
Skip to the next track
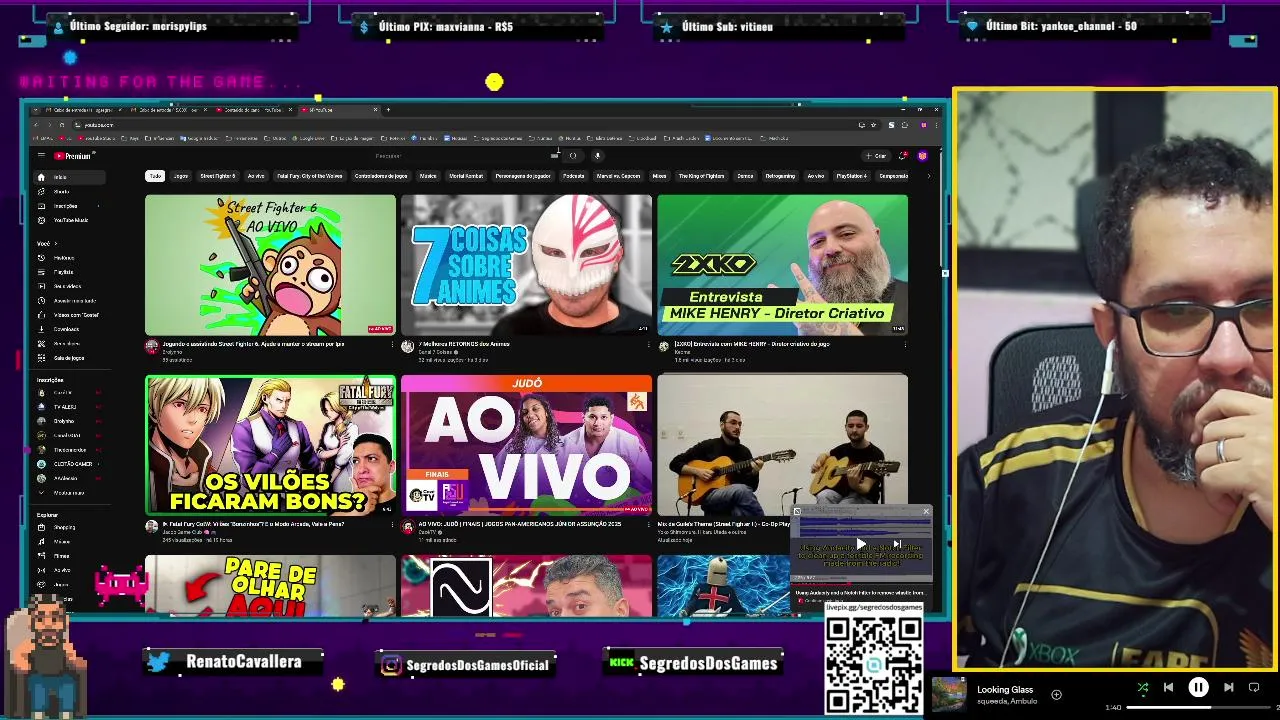[x=1228, y=687]
